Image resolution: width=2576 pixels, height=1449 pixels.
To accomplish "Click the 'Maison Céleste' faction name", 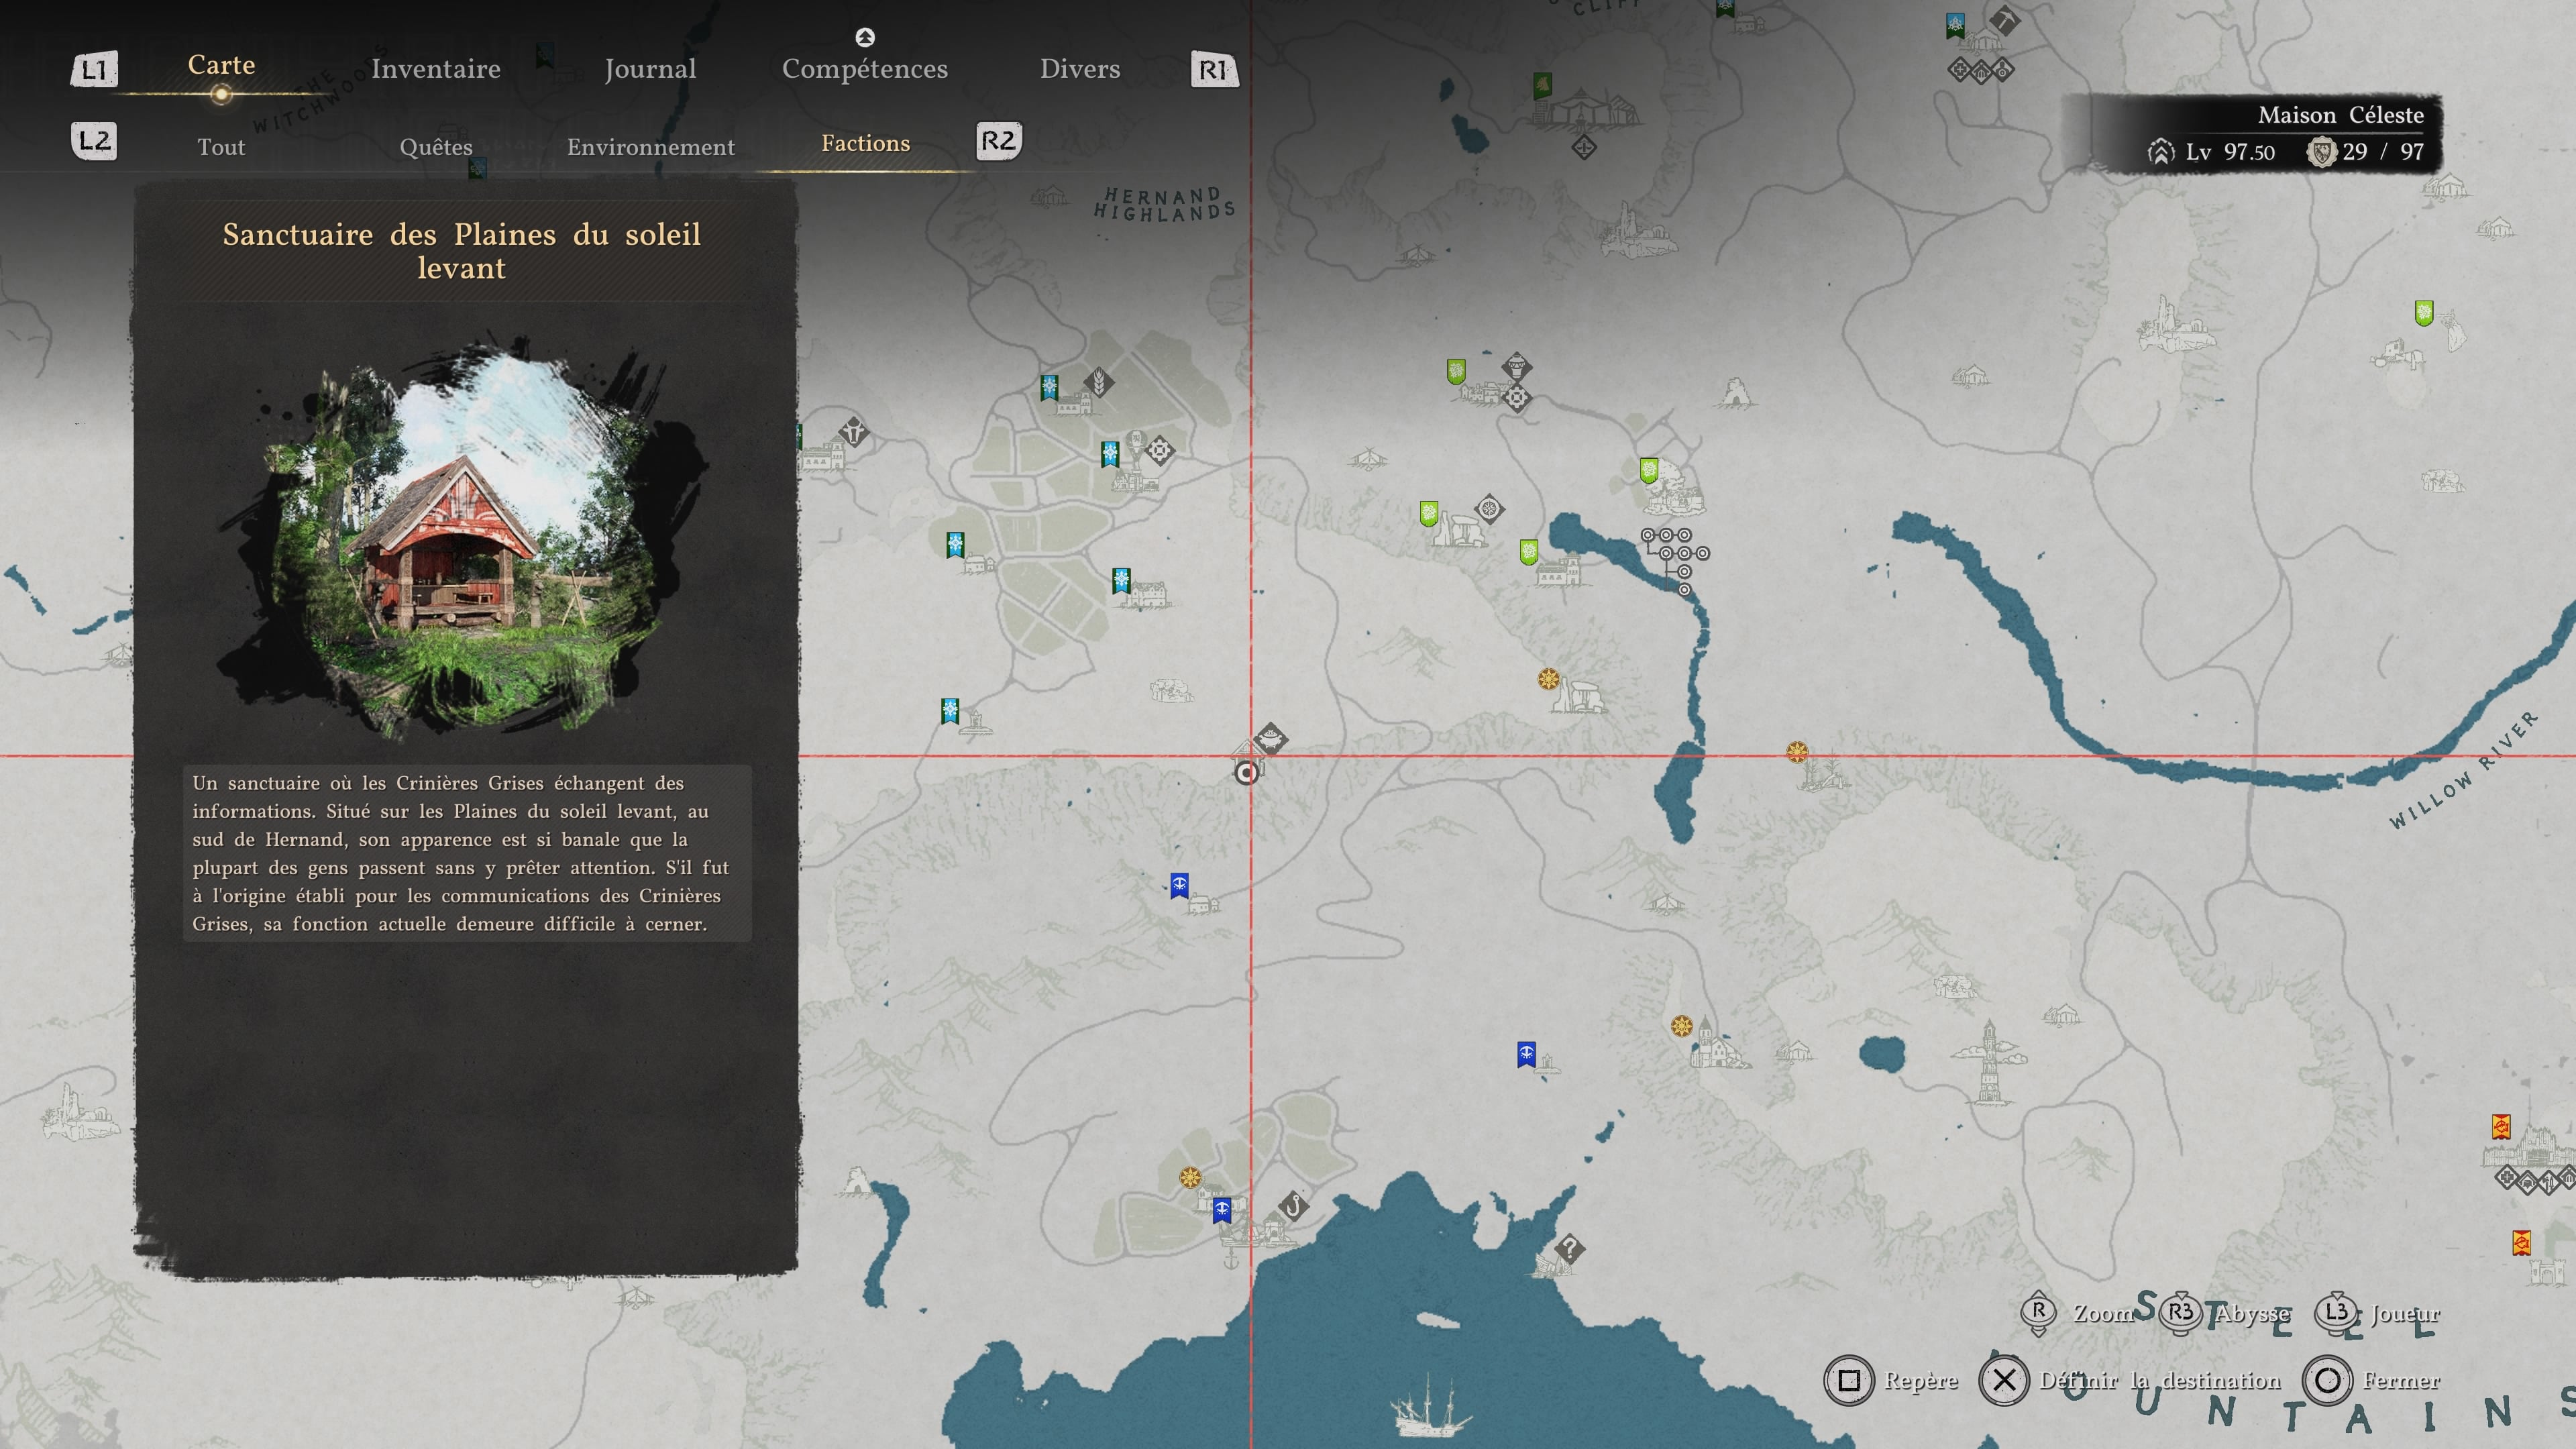I will click(x=2341, y=115).
